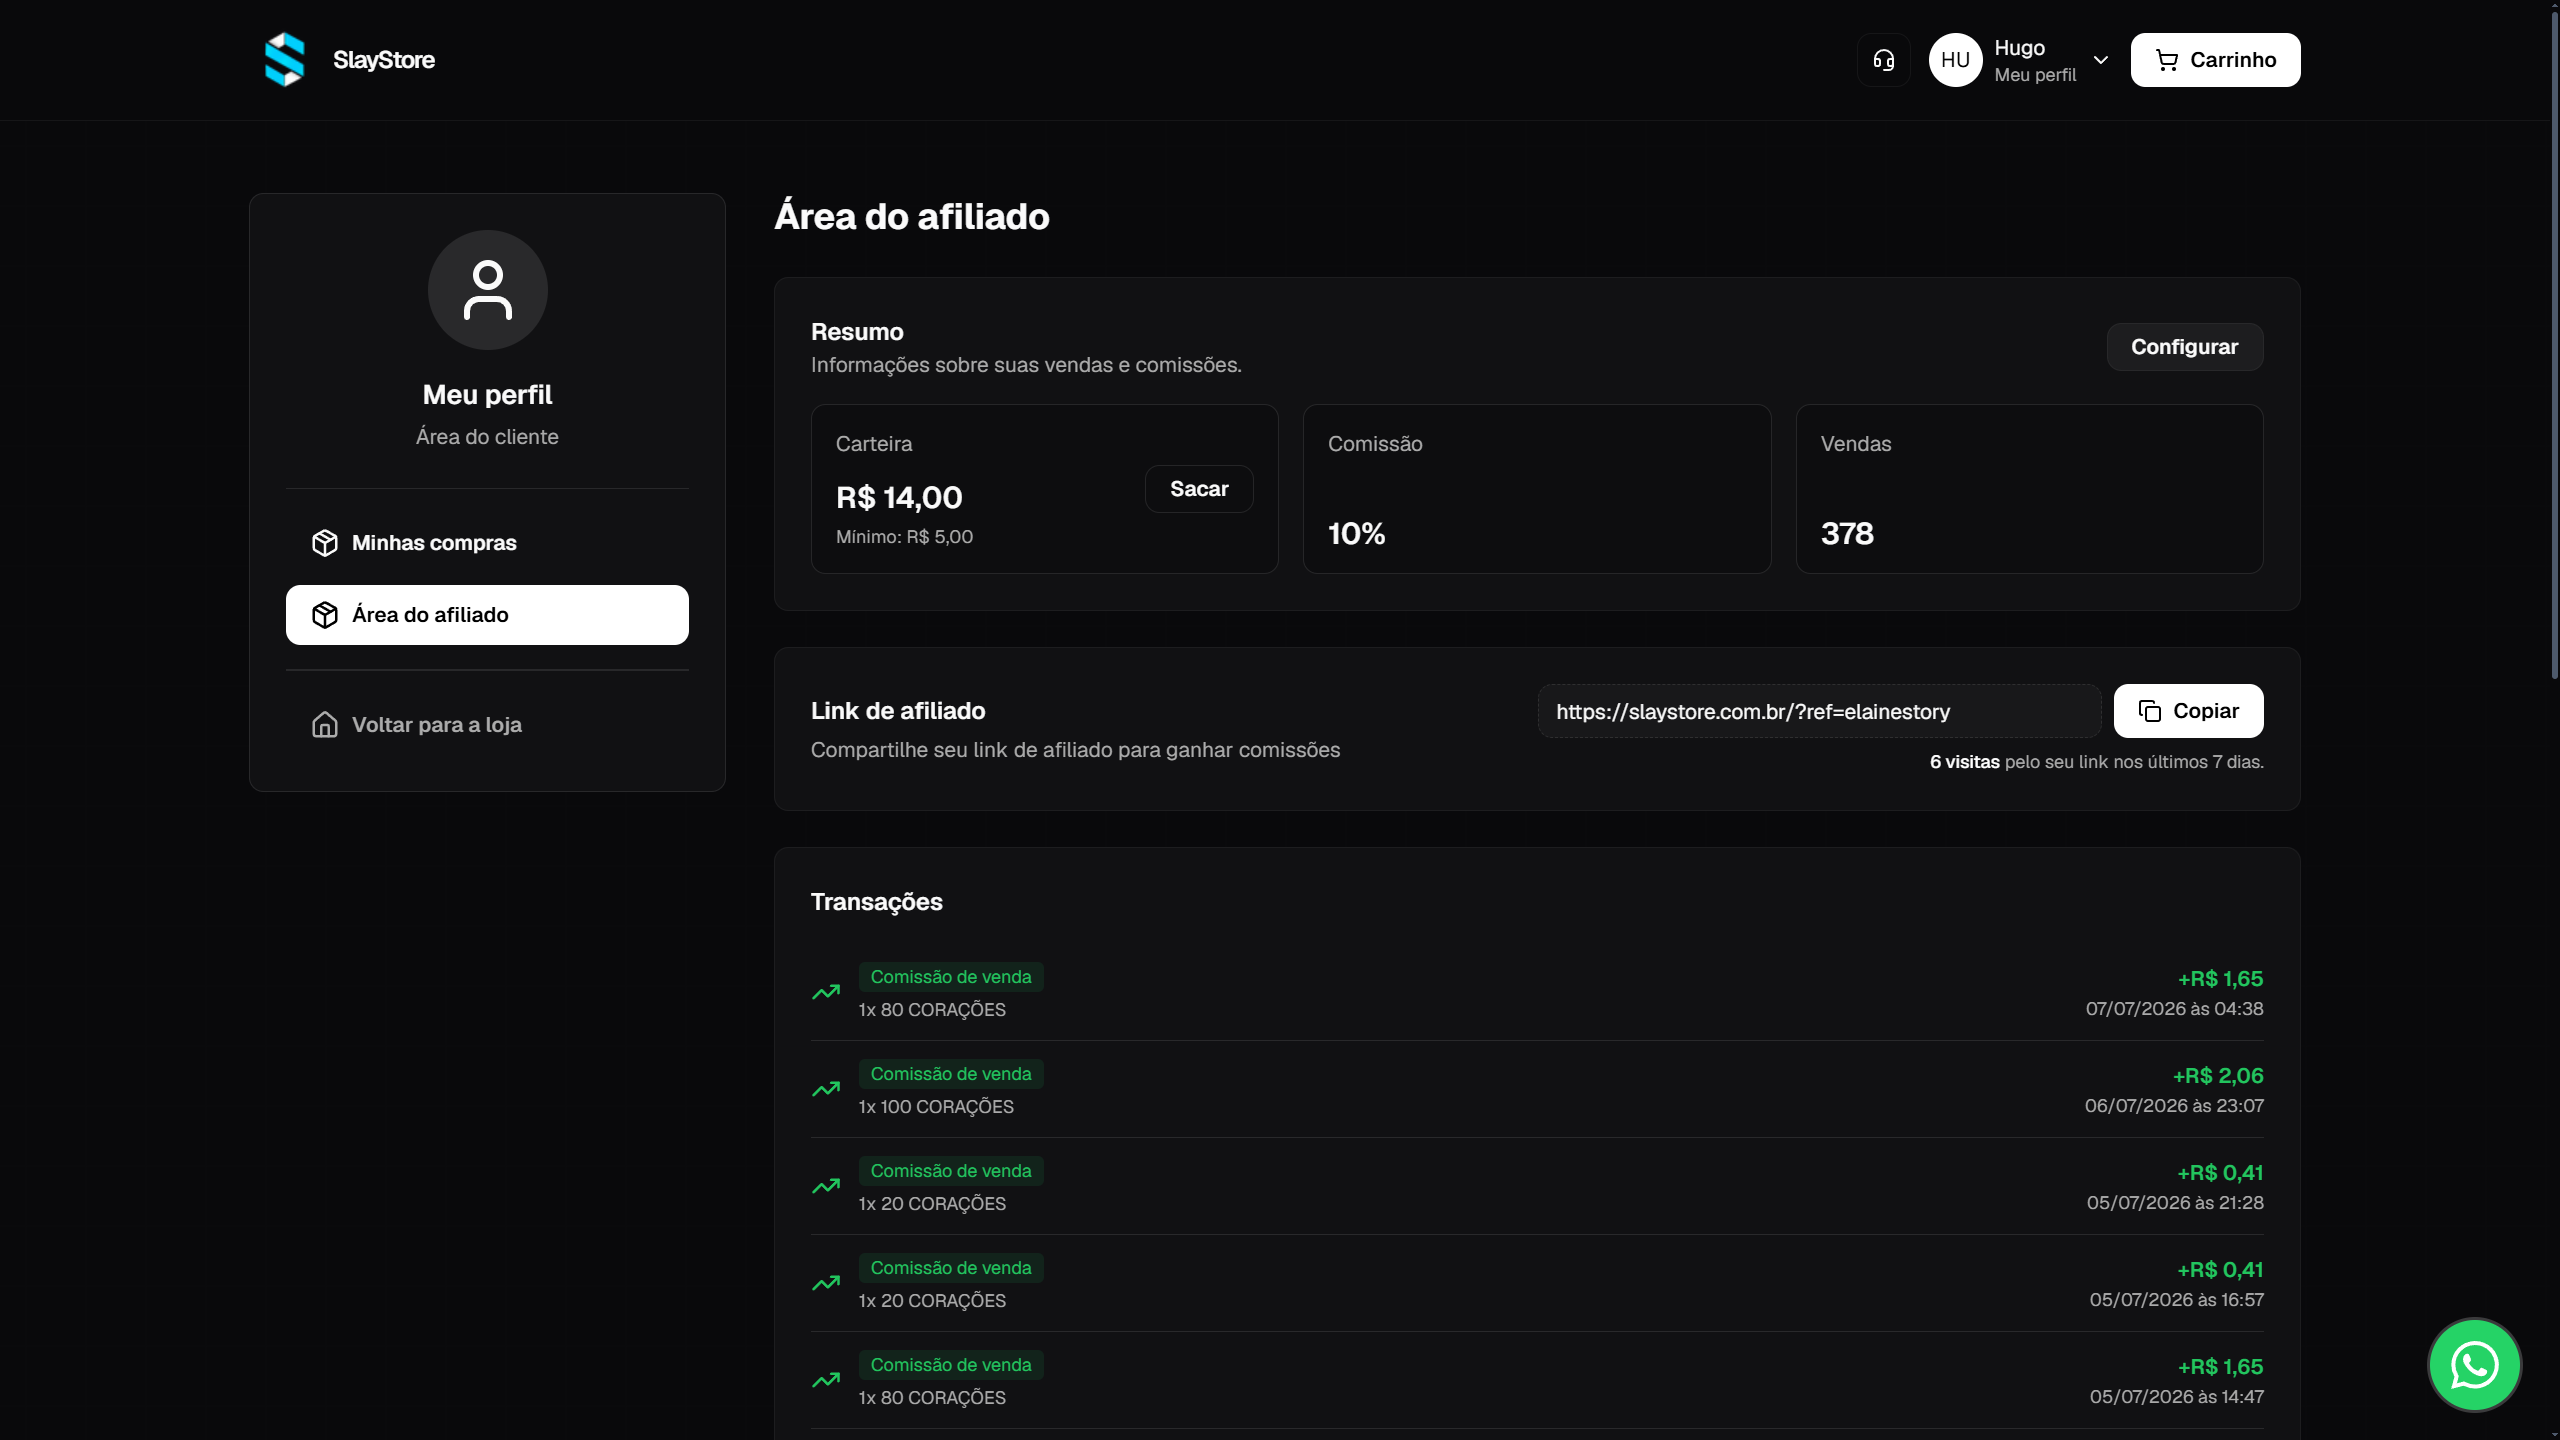2560x1440 pixels.
Task: Go to Voltar para a loja
Action: (487, 725)
